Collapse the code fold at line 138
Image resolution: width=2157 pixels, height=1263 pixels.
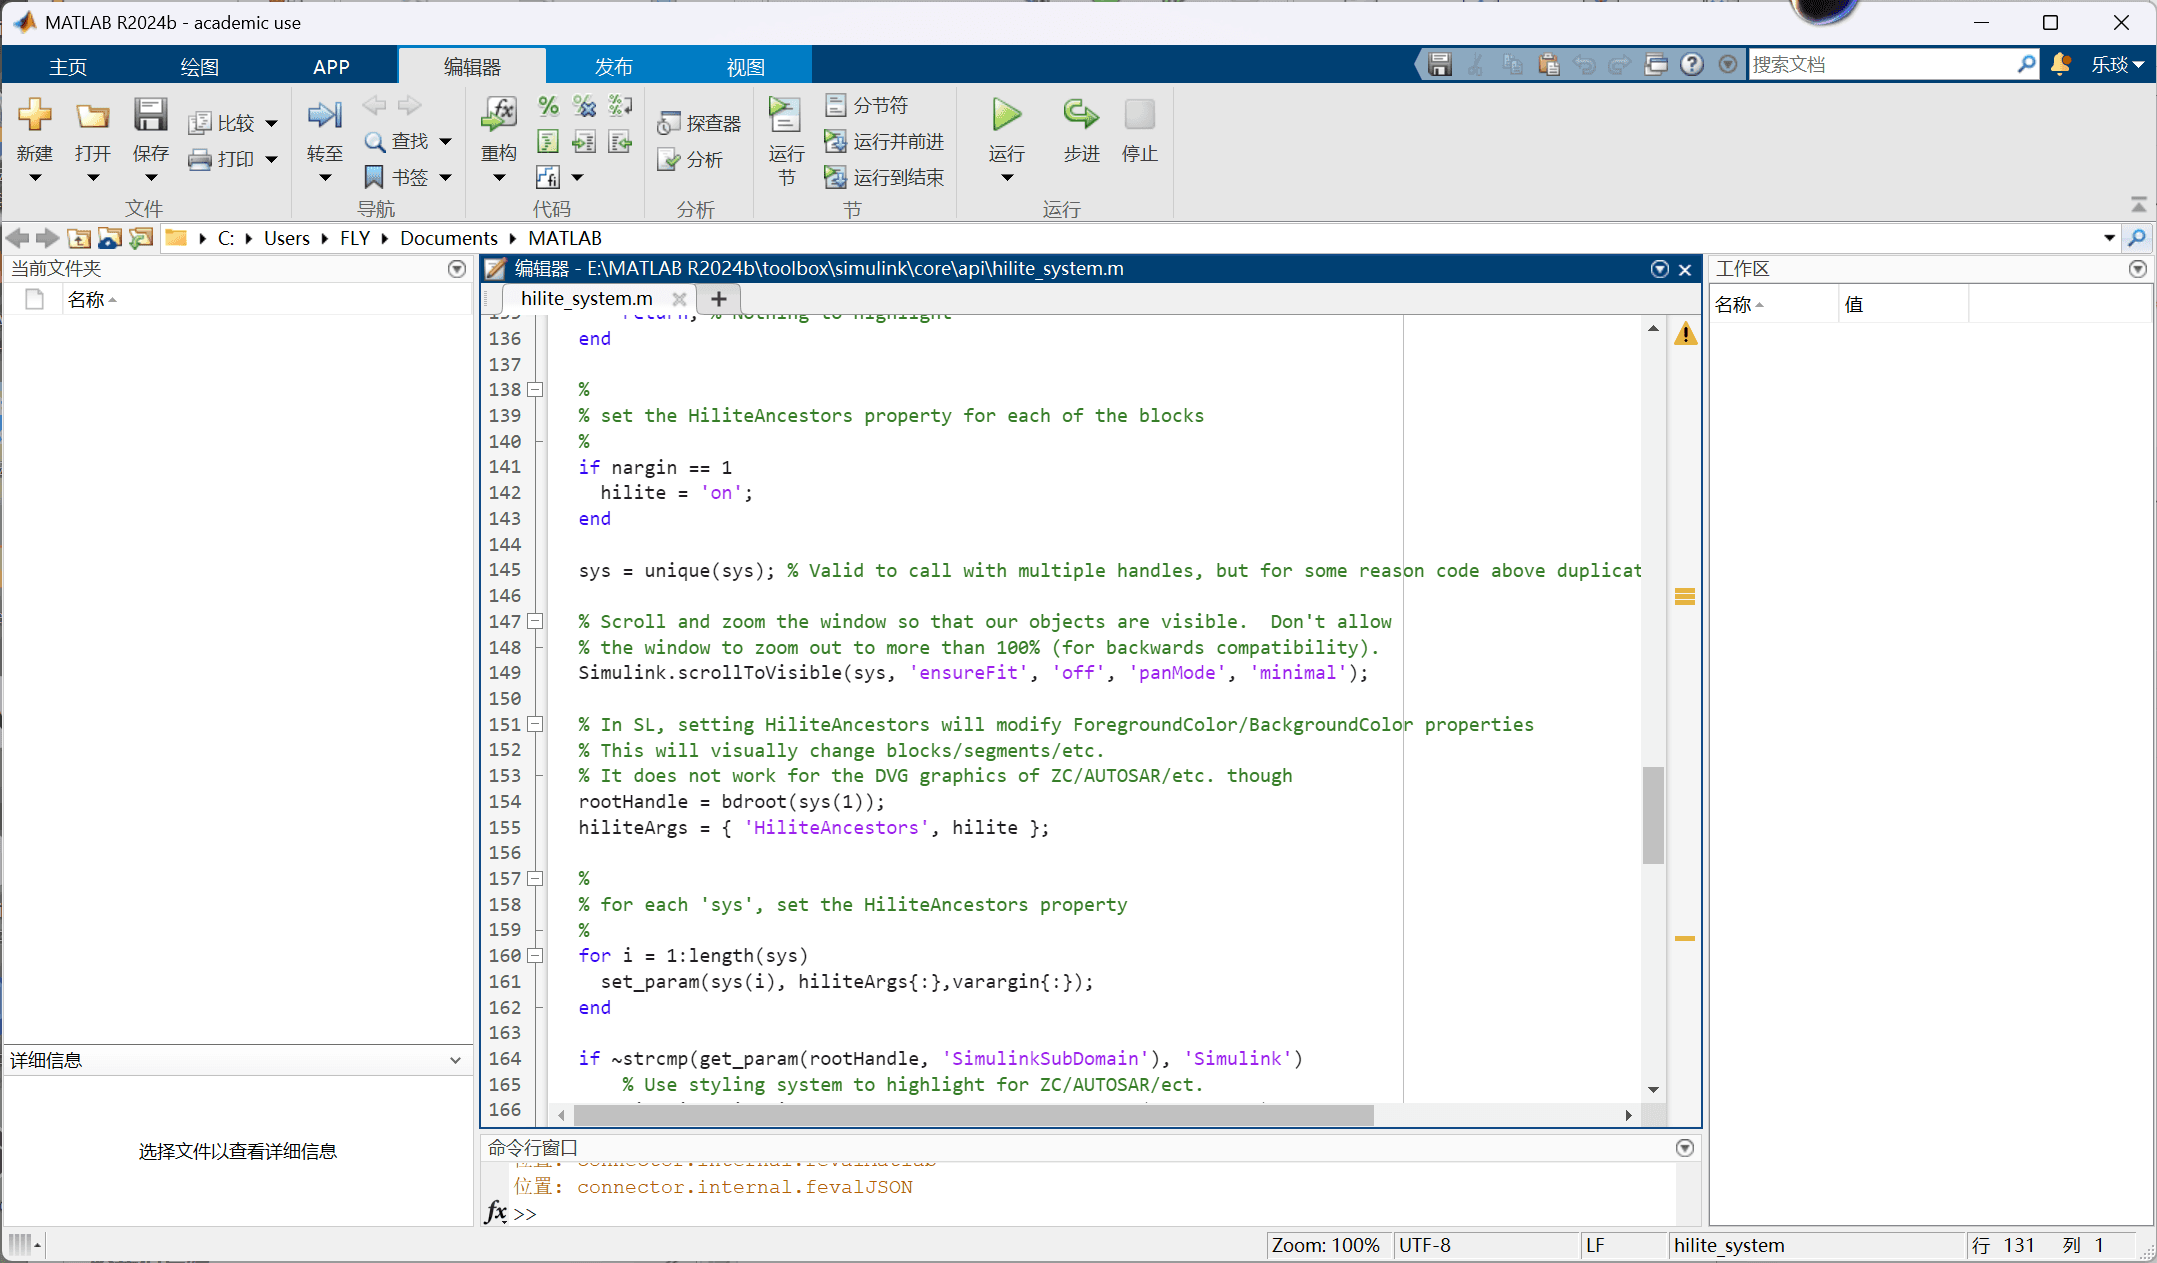tap(536, 390)
